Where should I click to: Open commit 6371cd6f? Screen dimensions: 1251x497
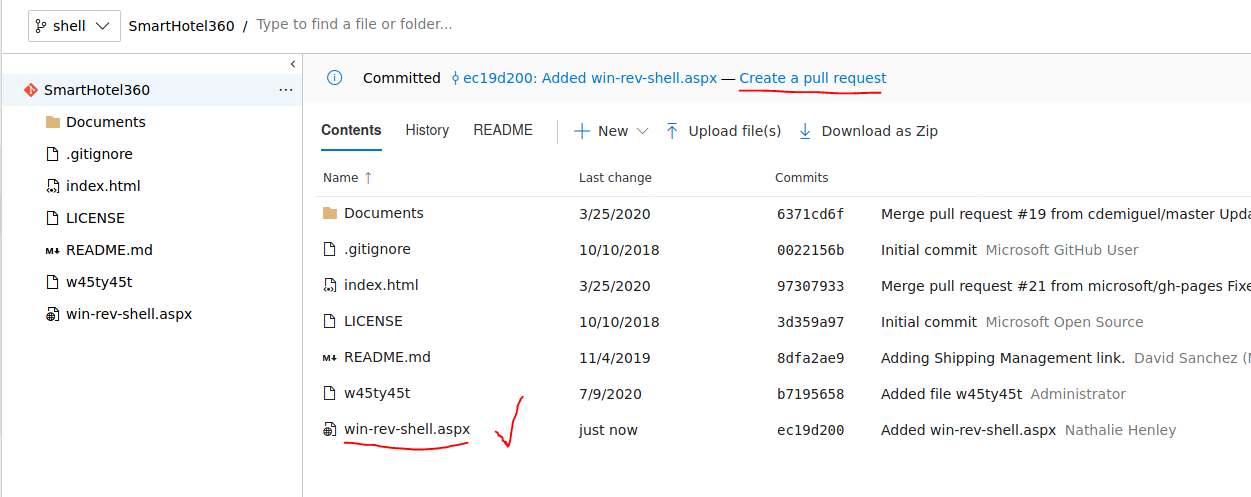[810, 214]
